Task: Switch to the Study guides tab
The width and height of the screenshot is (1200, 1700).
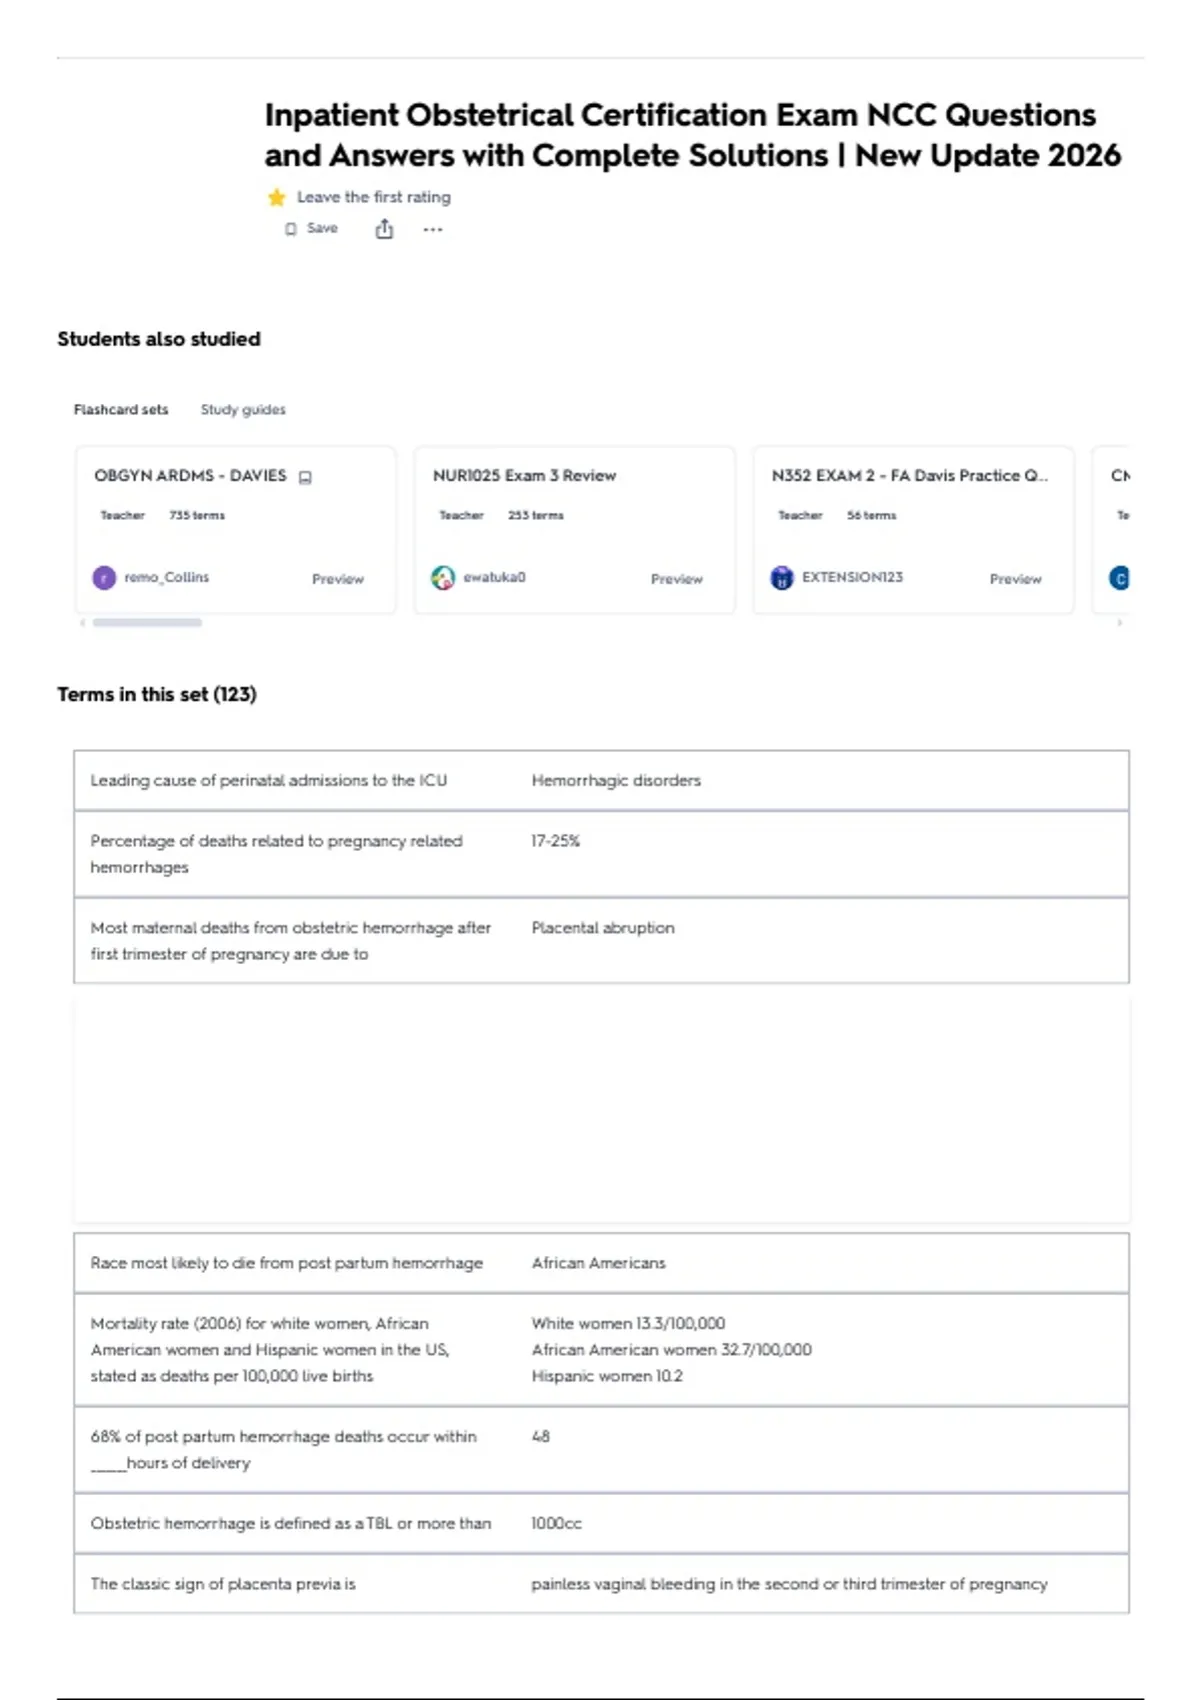Action: 243,410
